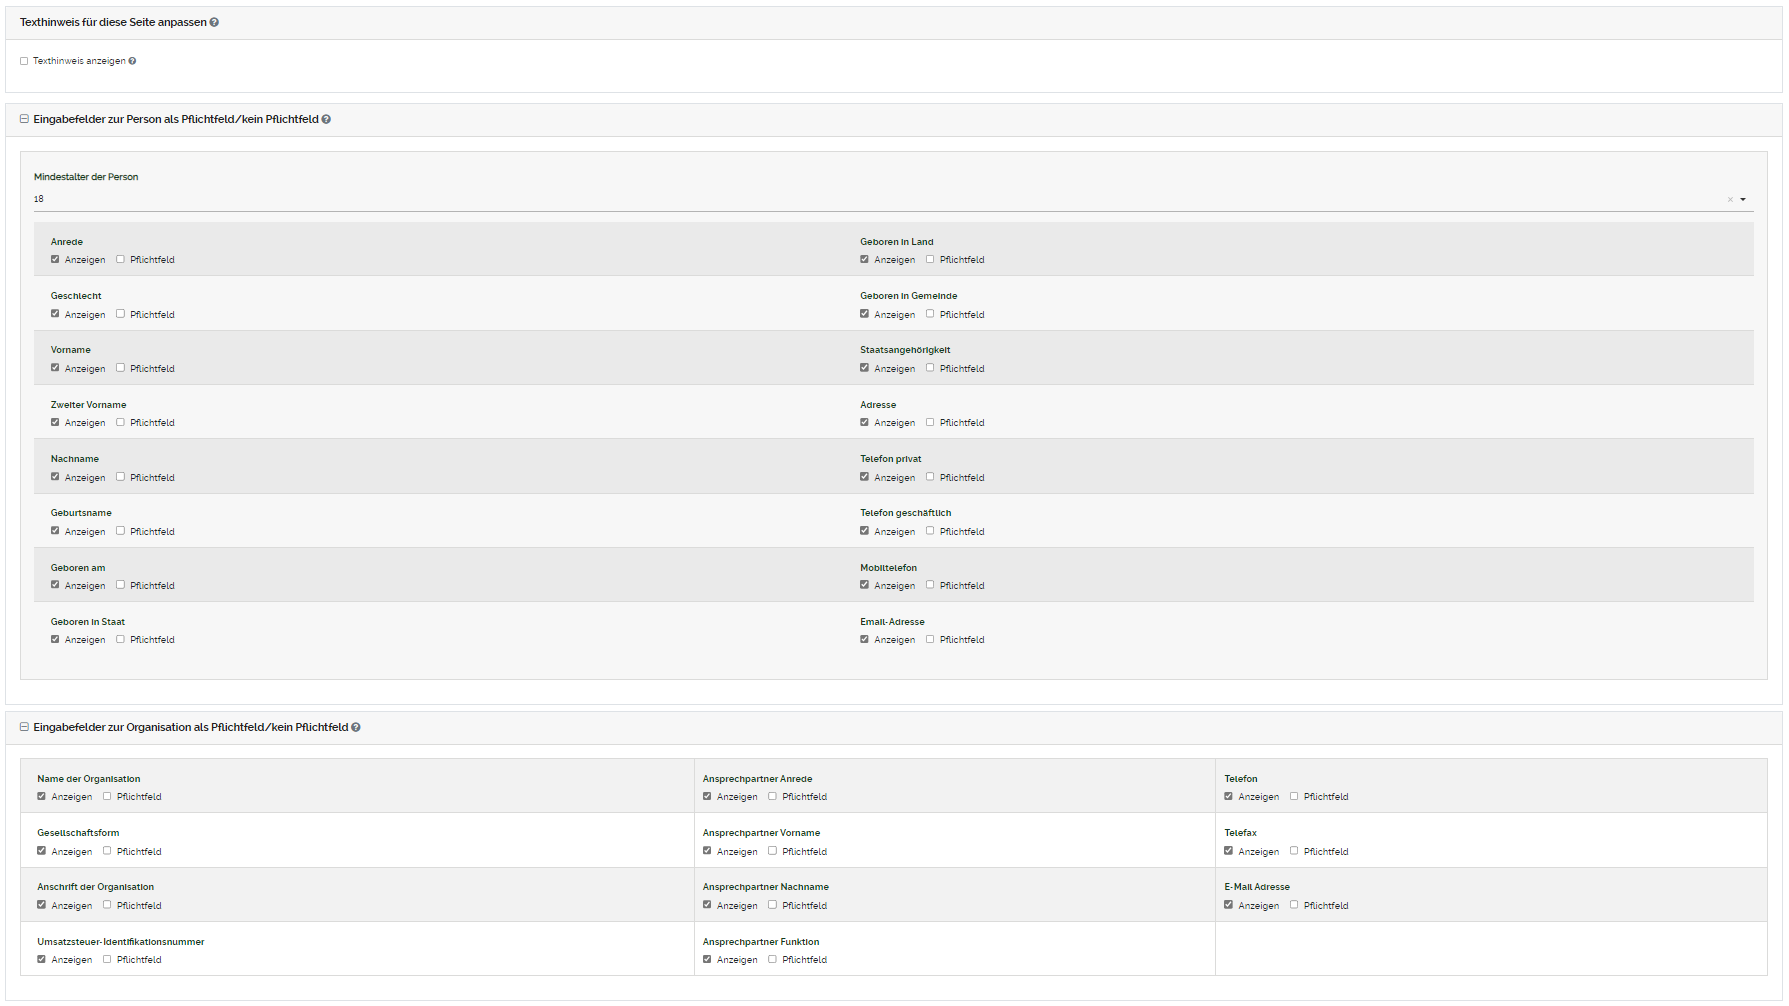The height and width of the screenshot is (1006, 1789).
Task: Mark Ansprechpartner Funktion as Pflichtfeld
Action: 772,959
